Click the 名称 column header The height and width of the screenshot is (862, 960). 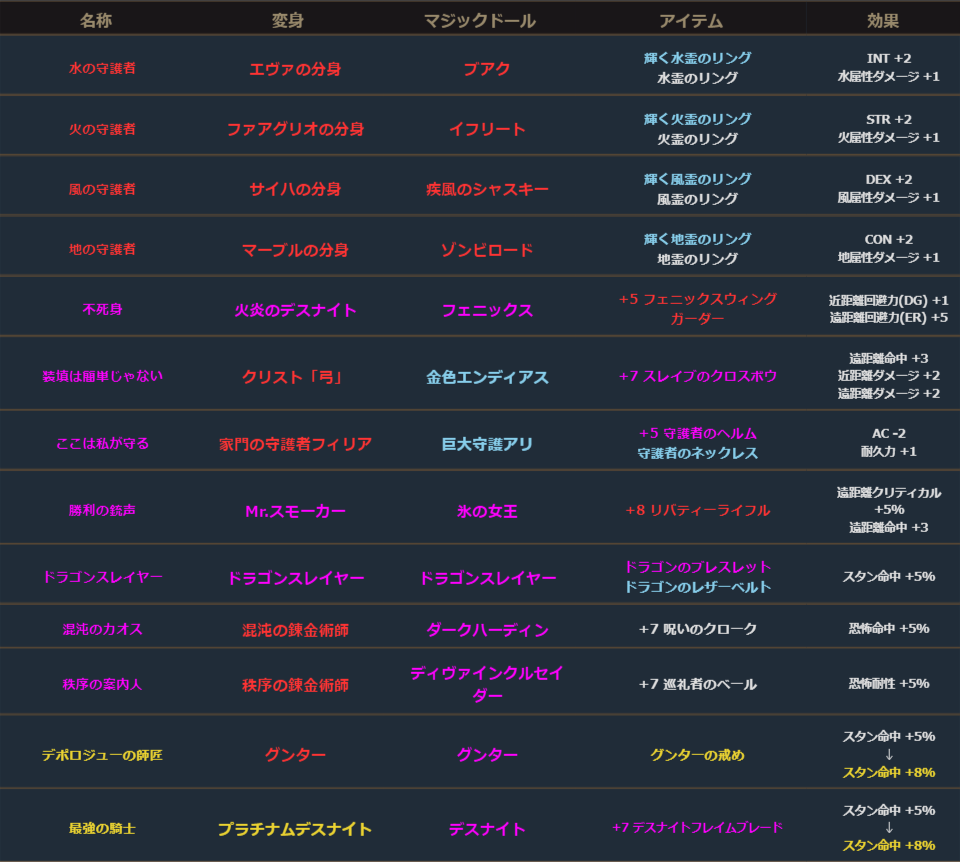tap(103, 20)
